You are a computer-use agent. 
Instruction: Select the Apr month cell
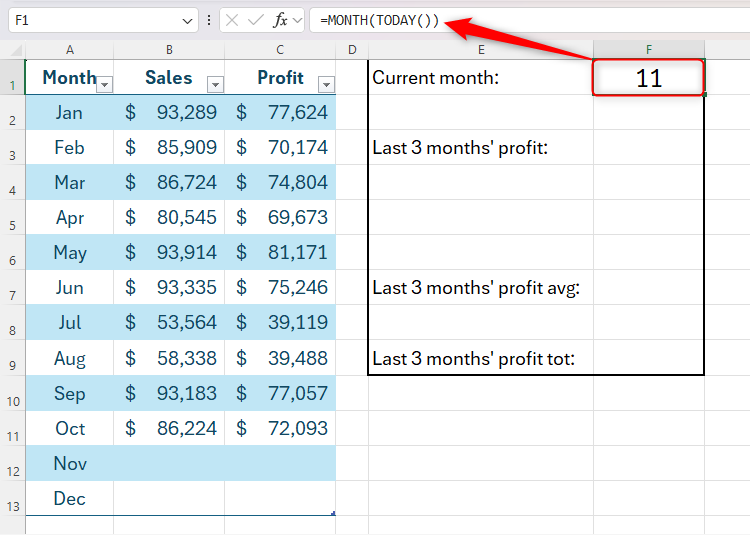(70, 218)
